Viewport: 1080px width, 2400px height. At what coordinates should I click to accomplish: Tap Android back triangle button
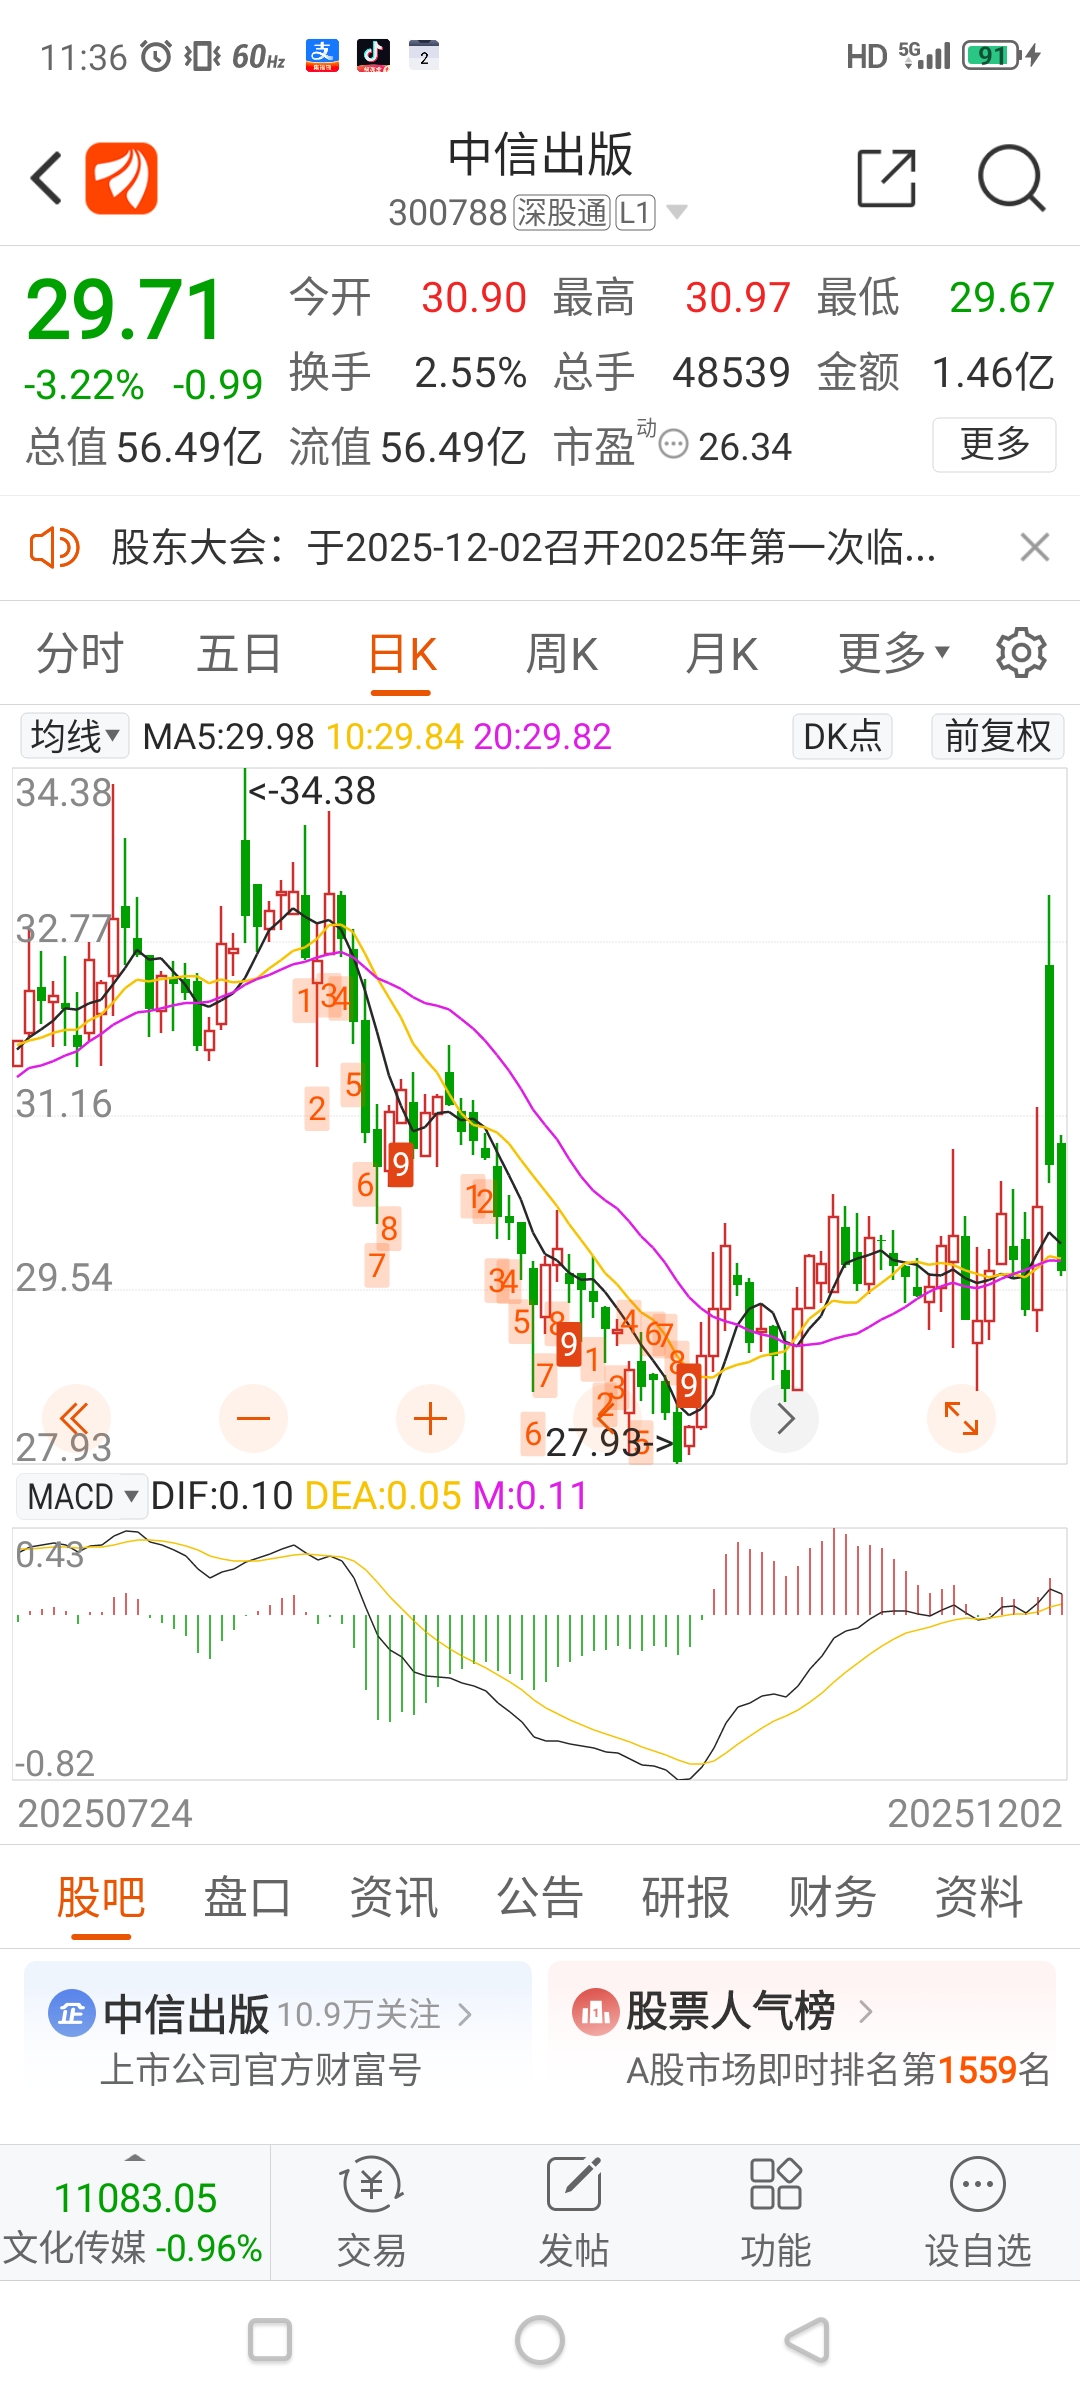pyautogui.click(x=808, y=2340)
